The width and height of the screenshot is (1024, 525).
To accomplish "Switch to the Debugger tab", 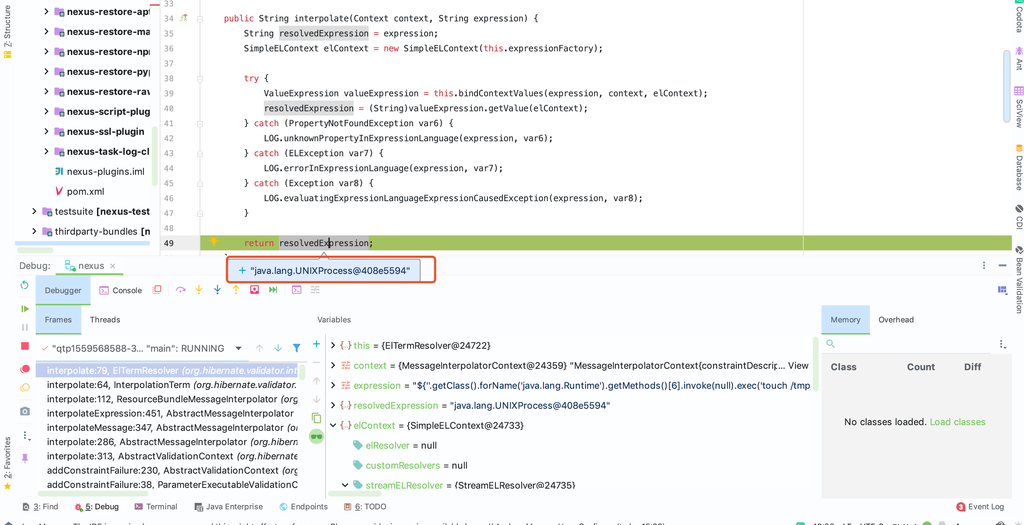I will [x=63, y=291].
